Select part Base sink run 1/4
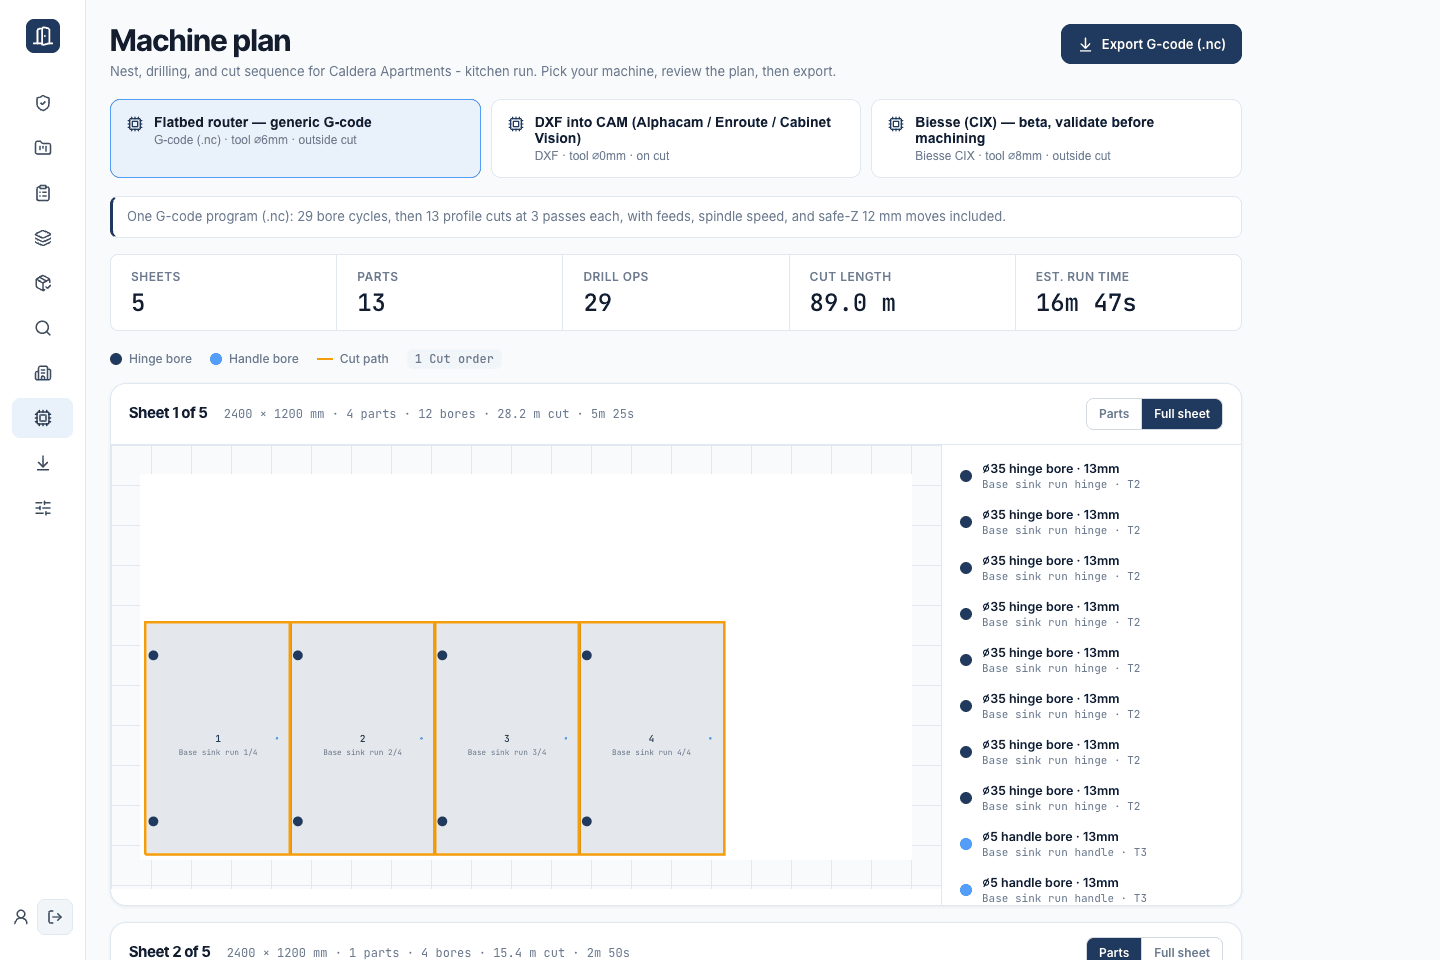This screenshot has height=960, width=1440. coord(218,739)
